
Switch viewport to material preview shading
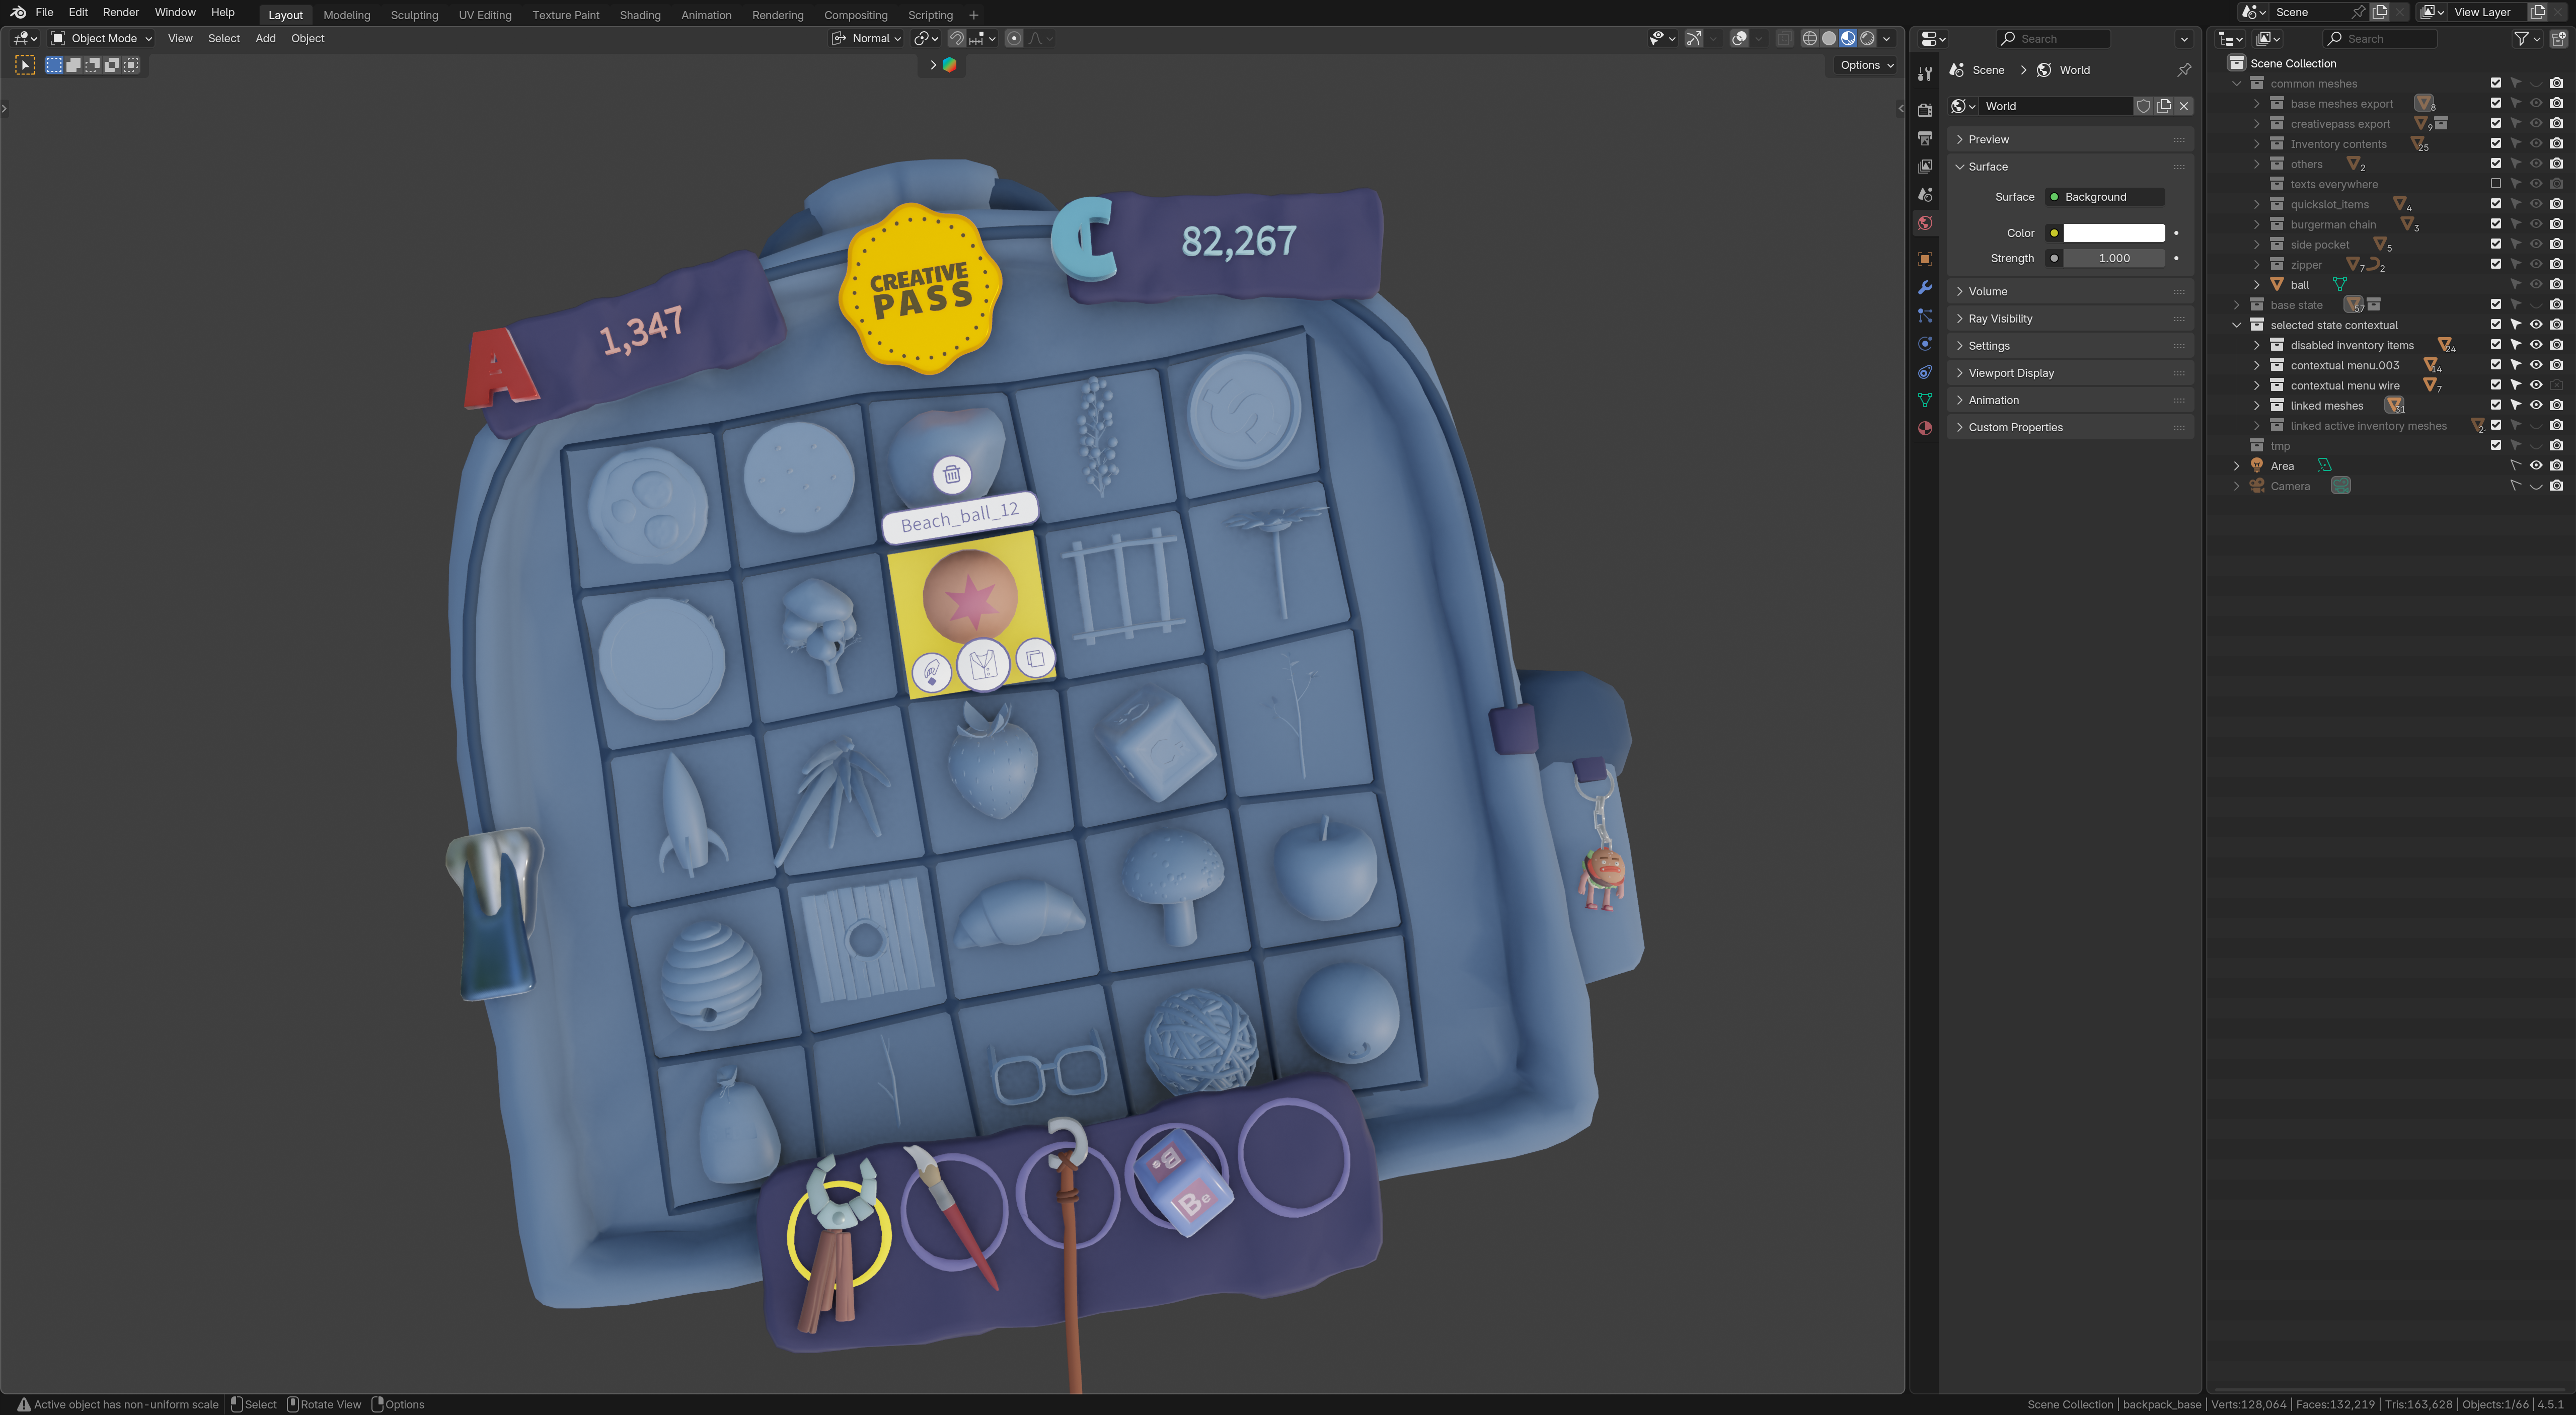pyautogui.click(x=1848, y=38)
